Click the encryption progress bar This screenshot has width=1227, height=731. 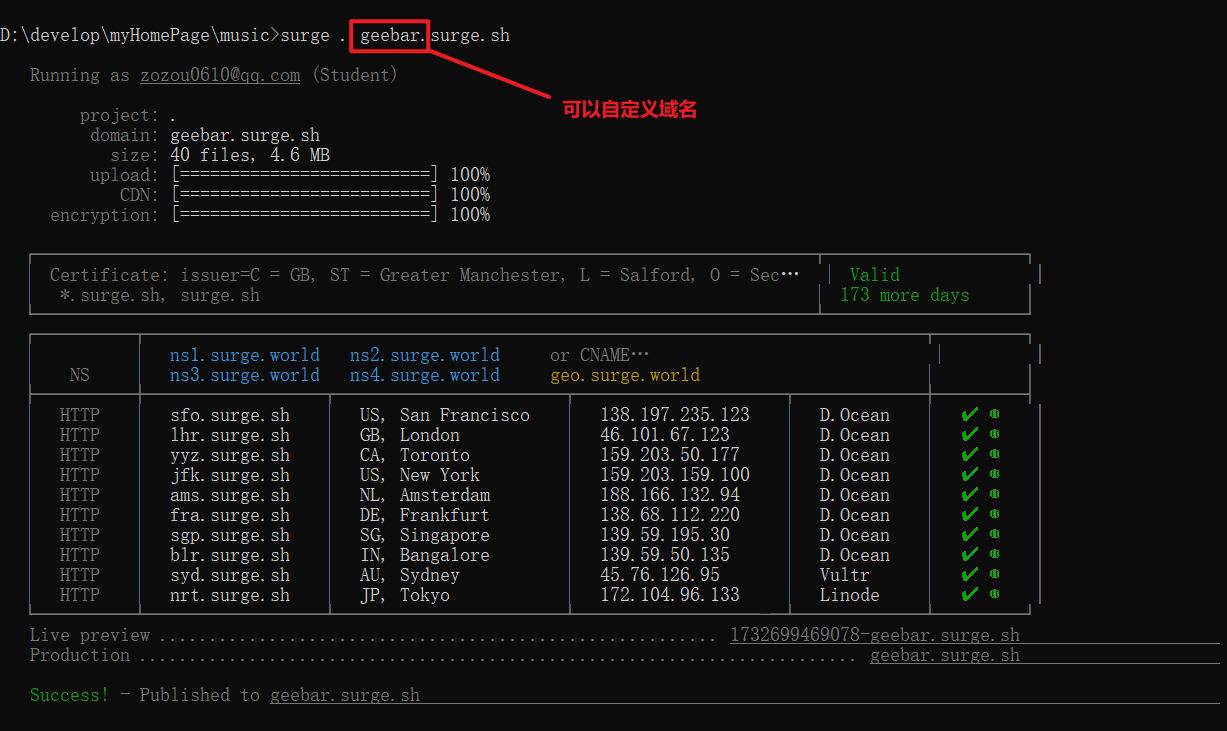[305, 215]
